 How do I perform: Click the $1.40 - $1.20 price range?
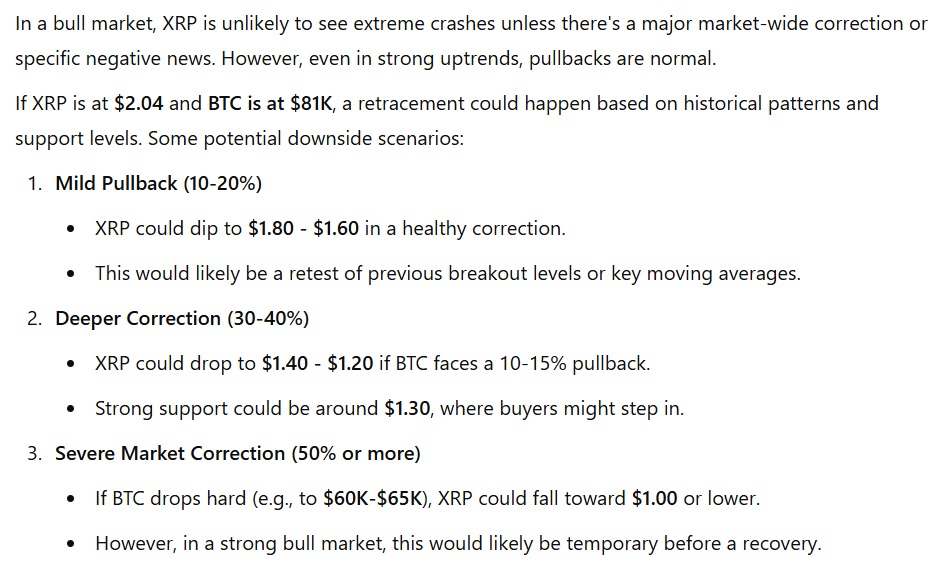point(317,363)
